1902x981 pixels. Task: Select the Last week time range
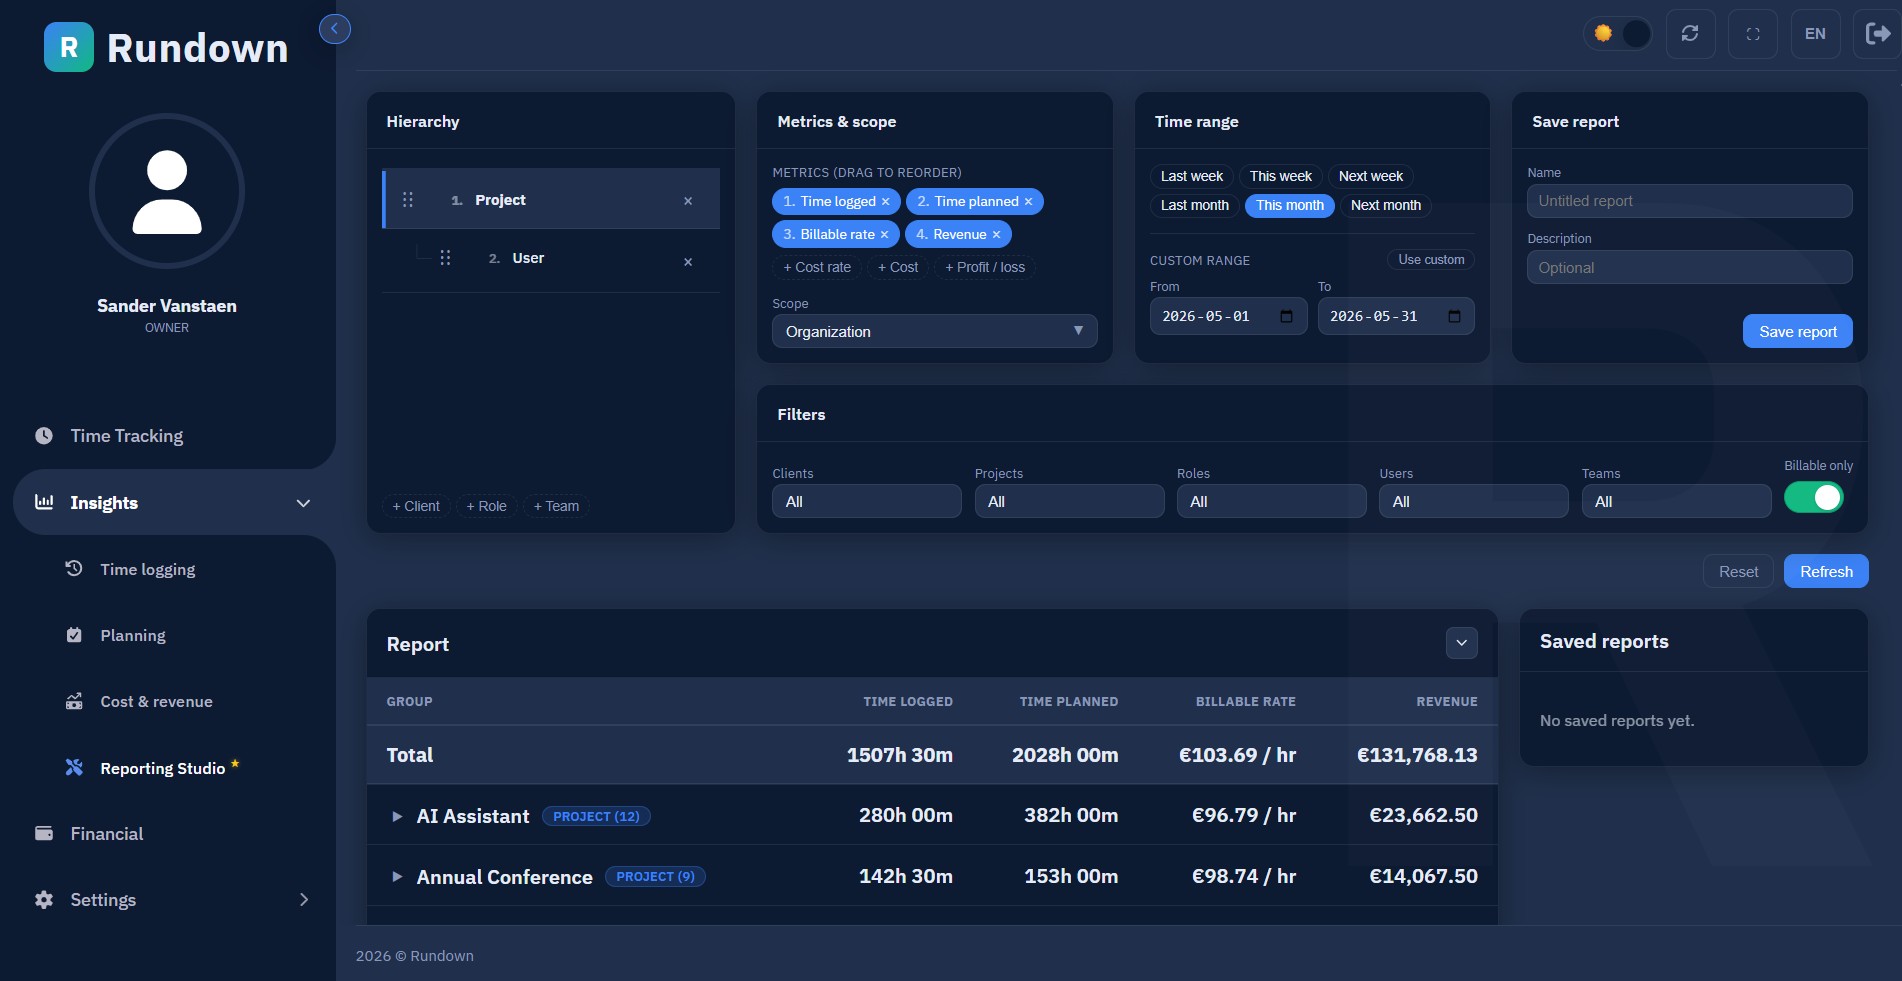click(x=1192, y=176)
